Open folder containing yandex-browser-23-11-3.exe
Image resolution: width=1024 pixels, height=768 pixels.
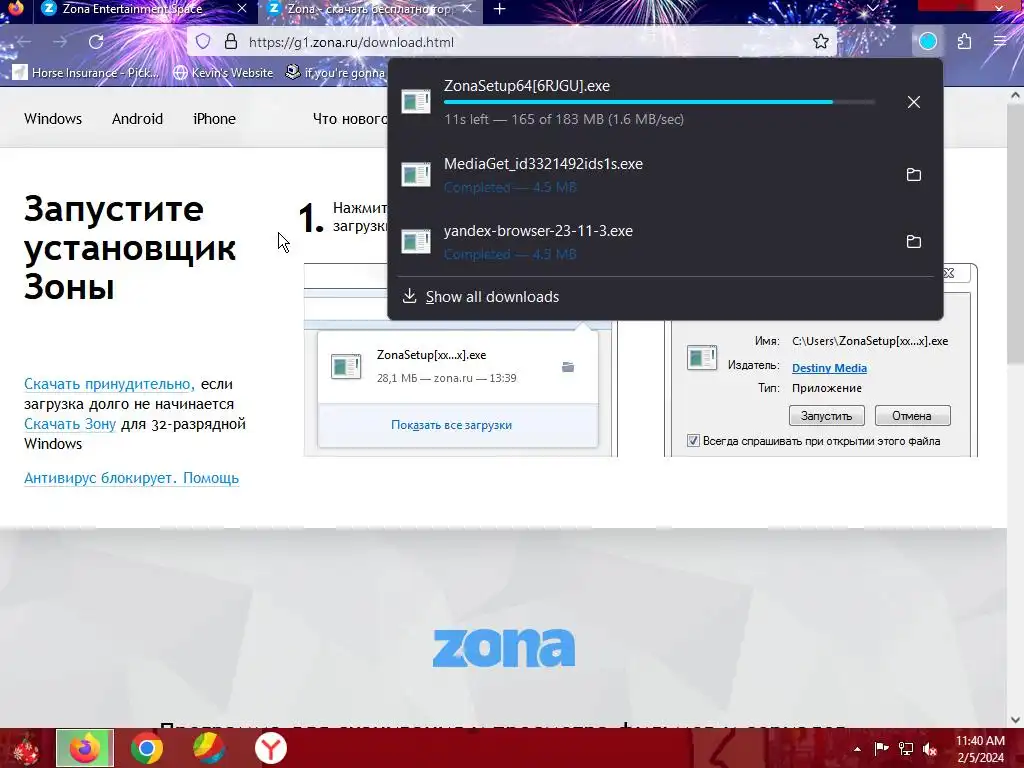point(914,242)
